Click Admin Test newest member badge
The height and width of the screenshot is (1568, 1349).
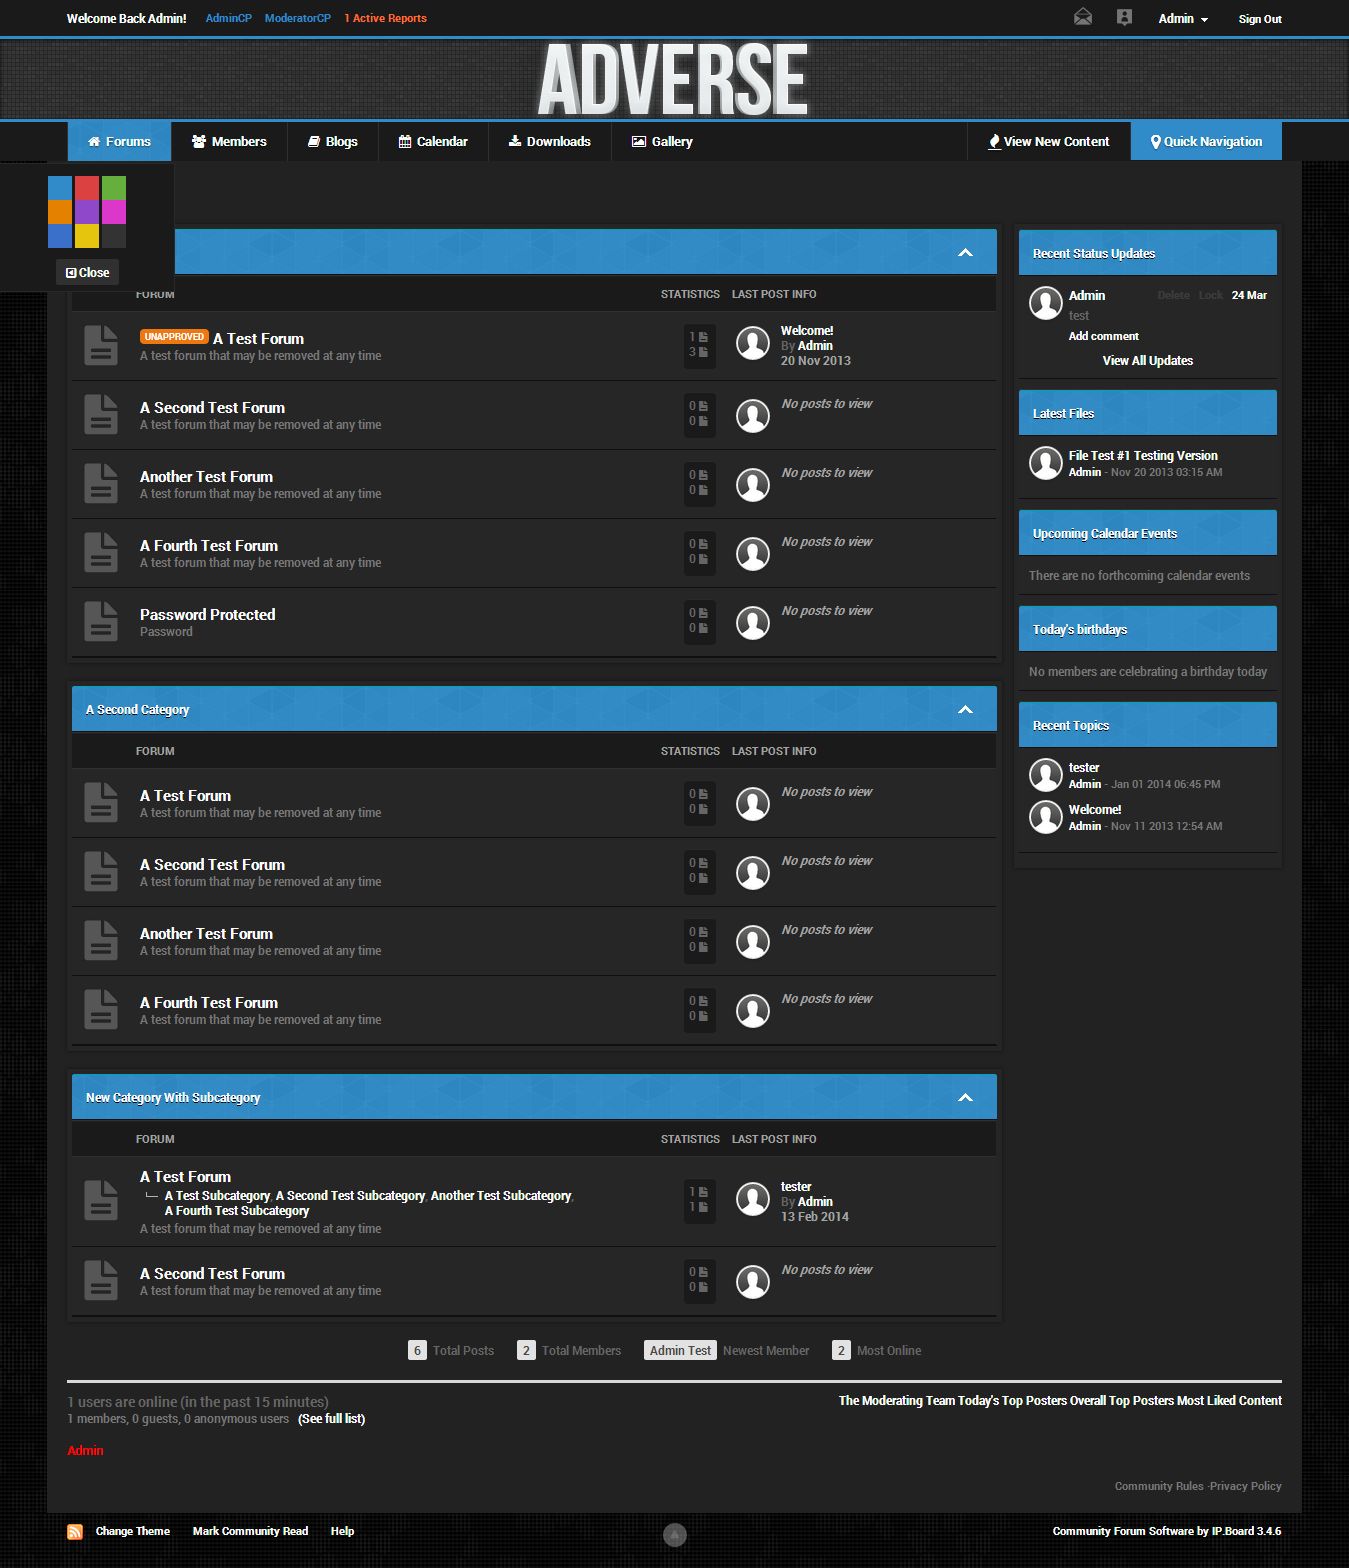coord(680,1350)
